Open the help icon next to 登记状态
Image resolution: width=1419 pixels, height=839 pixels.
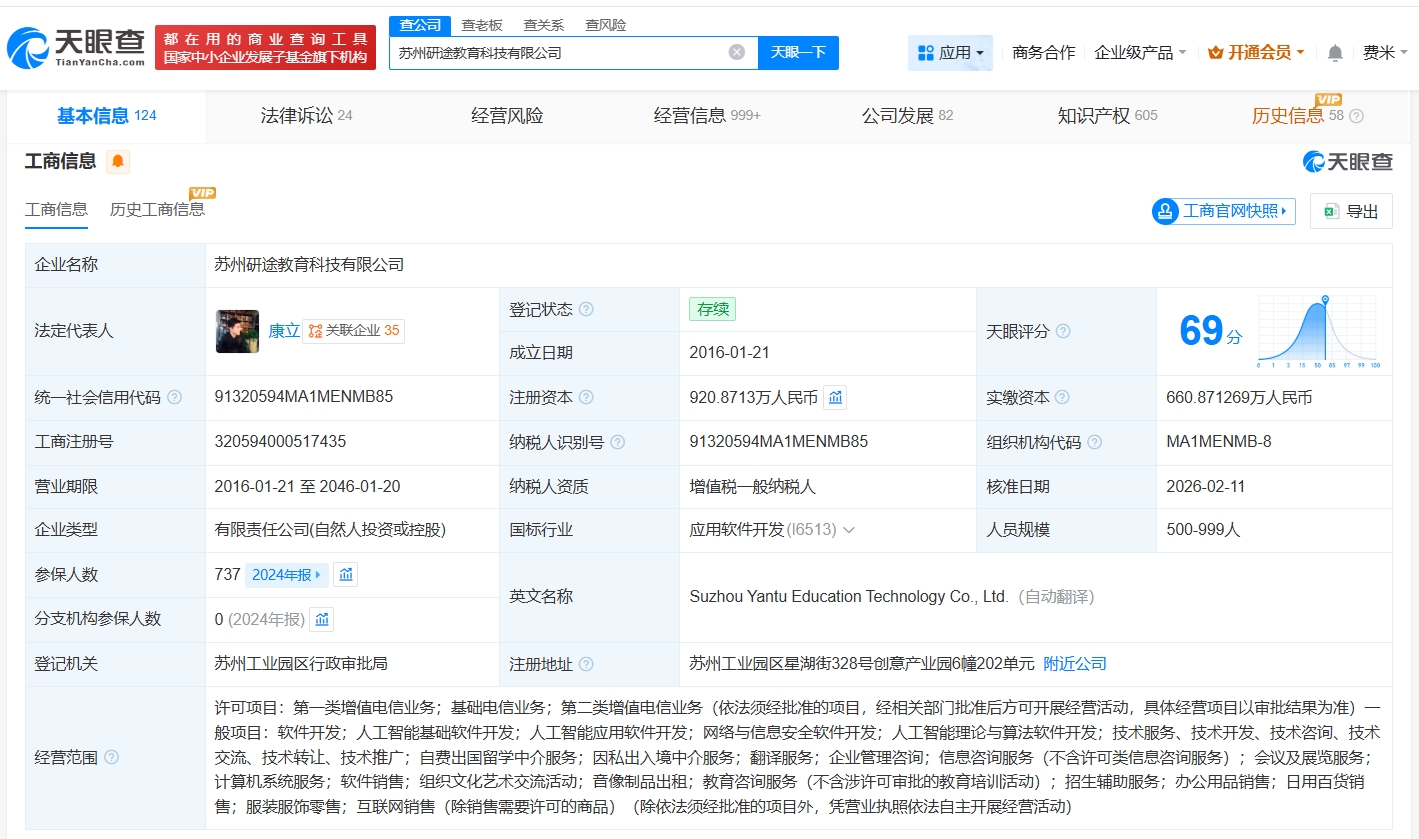pos(586,309)
